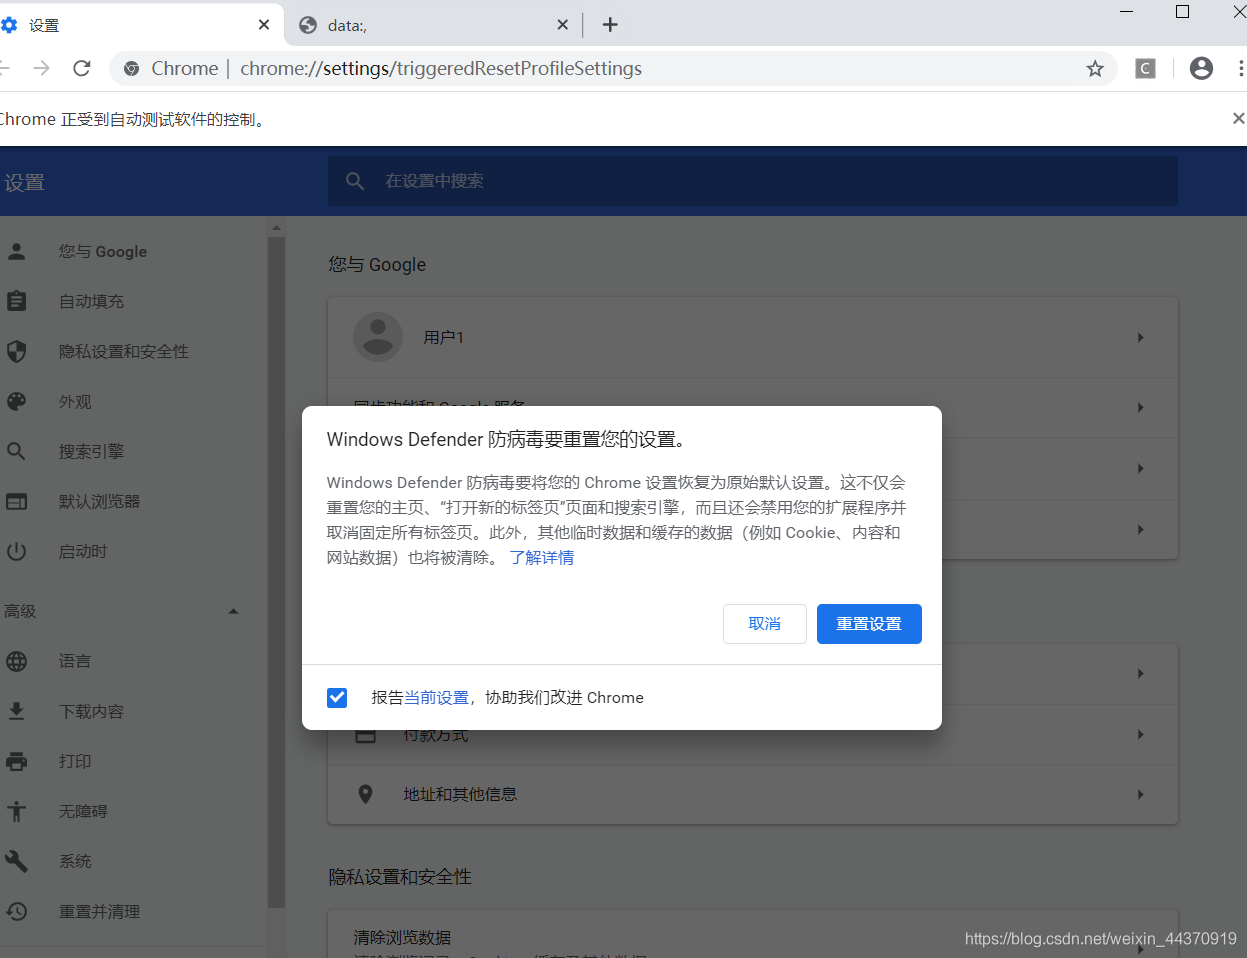
Task: Click the 用户1 profile avatar
Action: (378, 337)
